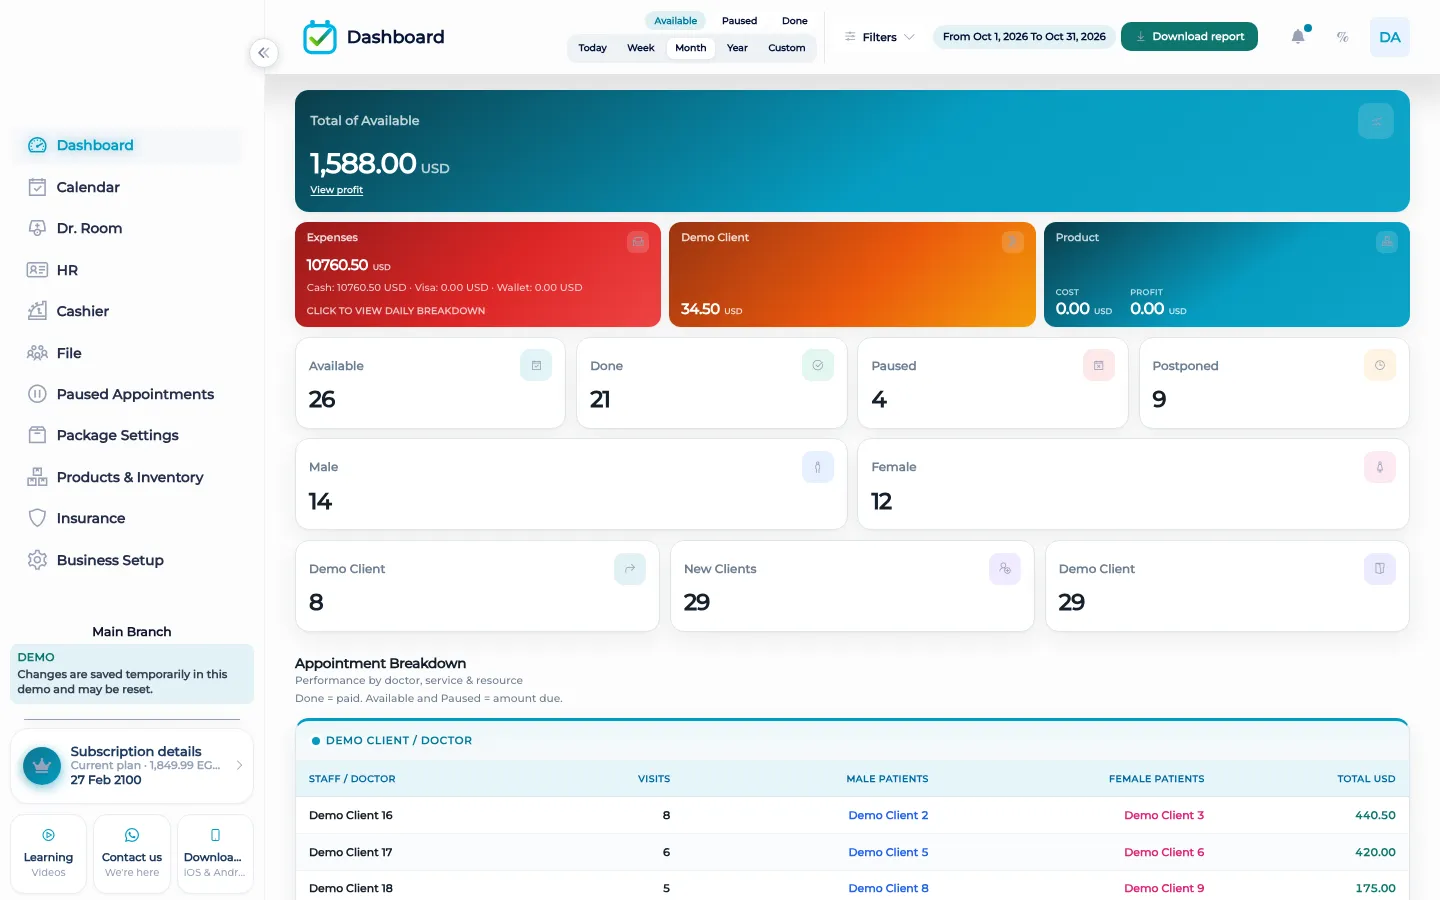Open Demo Client 8 link in table
The width and height of the screenshot is (1440, 900).
point(888,889)
